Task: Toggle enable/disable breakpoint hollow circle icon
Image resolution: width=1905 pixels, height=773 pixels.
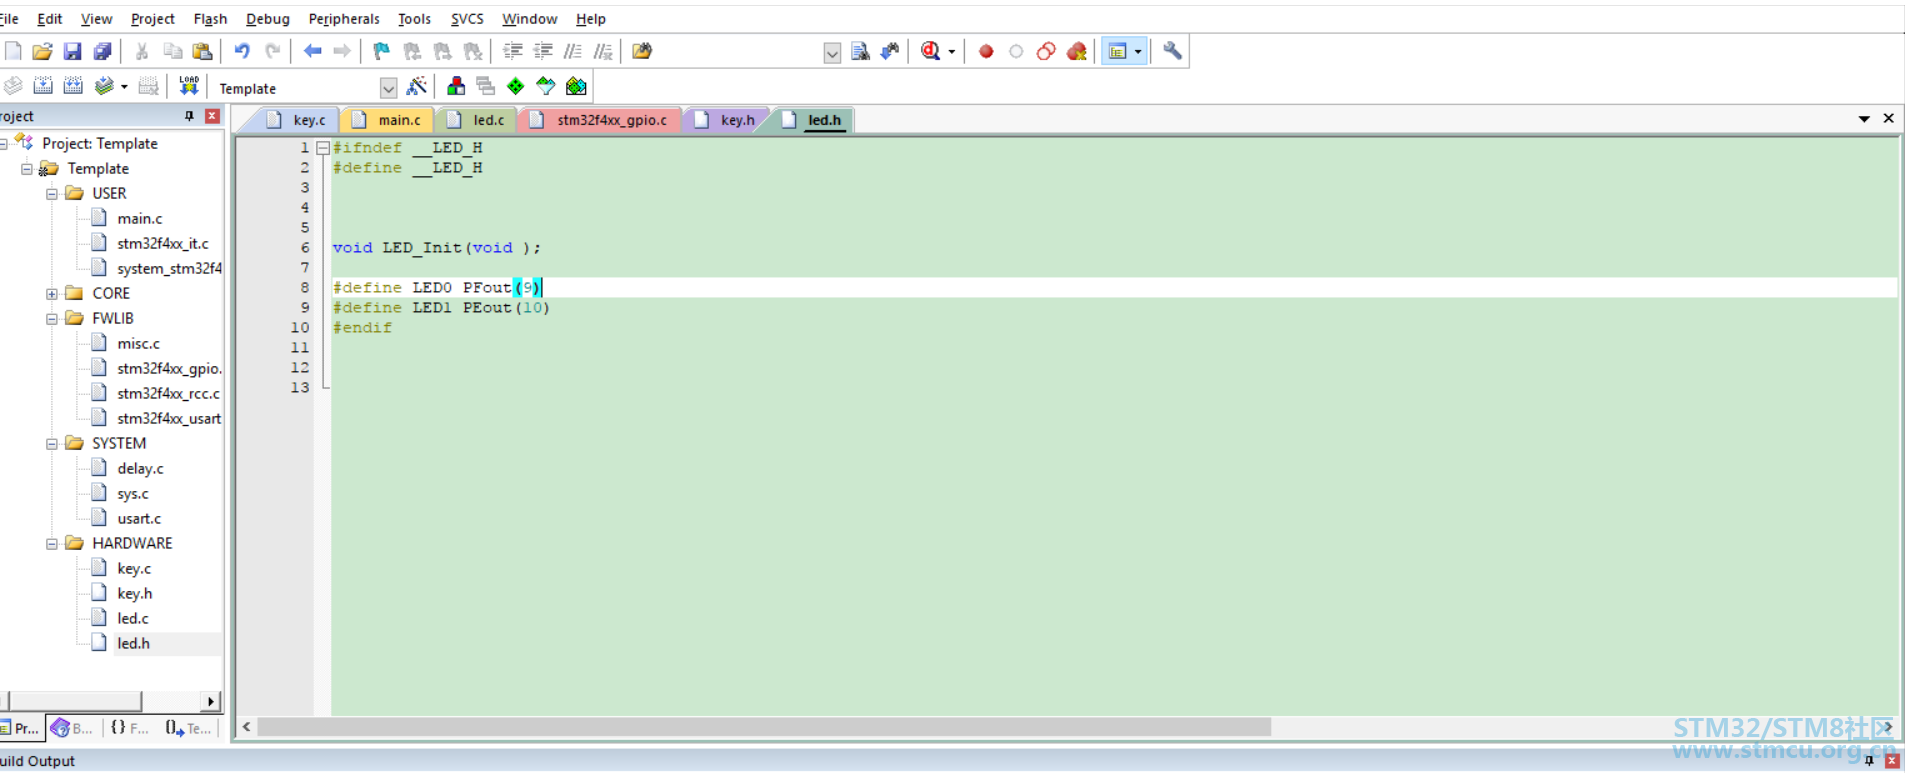Action: pos(1016,51)
